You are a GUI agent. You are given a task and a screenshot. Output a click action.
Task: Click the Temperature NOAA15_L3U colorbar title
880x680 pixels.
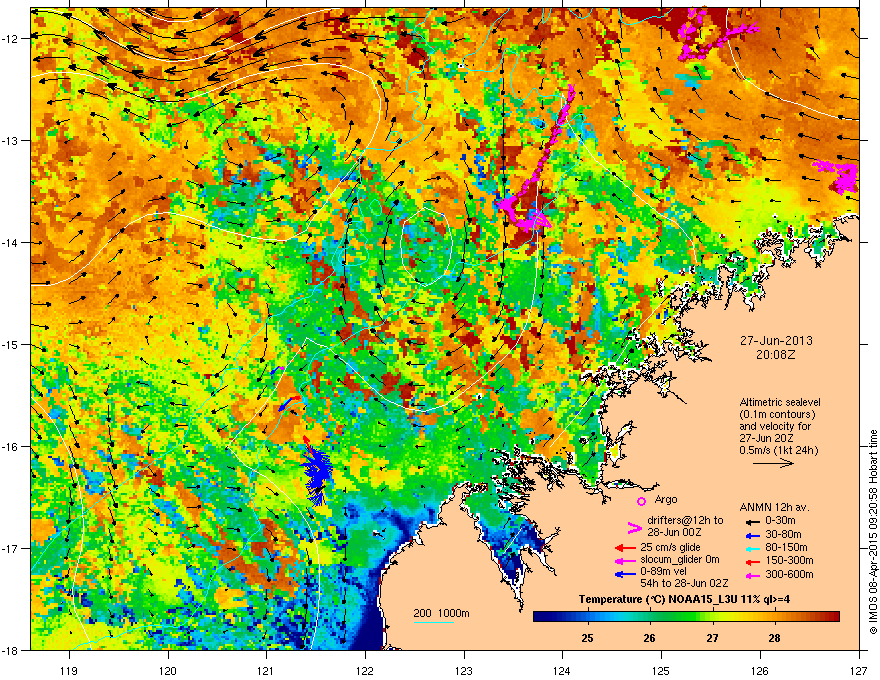(684, 599)
